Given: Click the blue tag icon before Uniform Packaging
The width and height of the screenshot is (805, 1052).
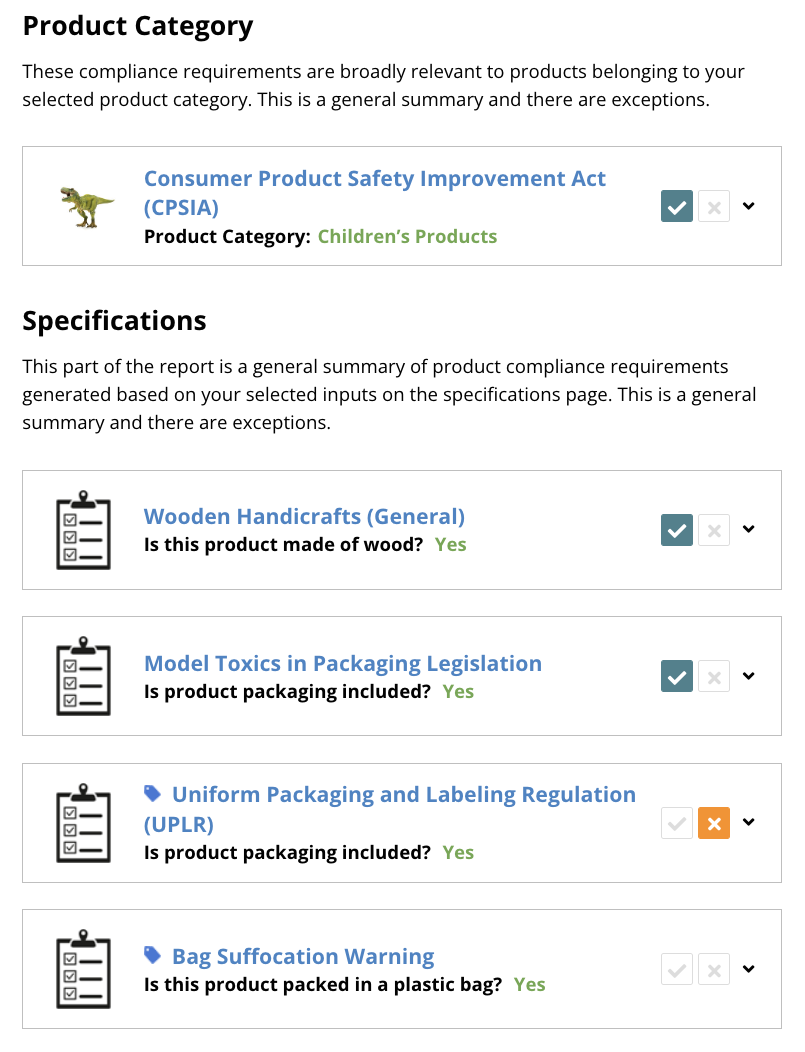Looking at the screenshot, I should [x=153, y=793].
